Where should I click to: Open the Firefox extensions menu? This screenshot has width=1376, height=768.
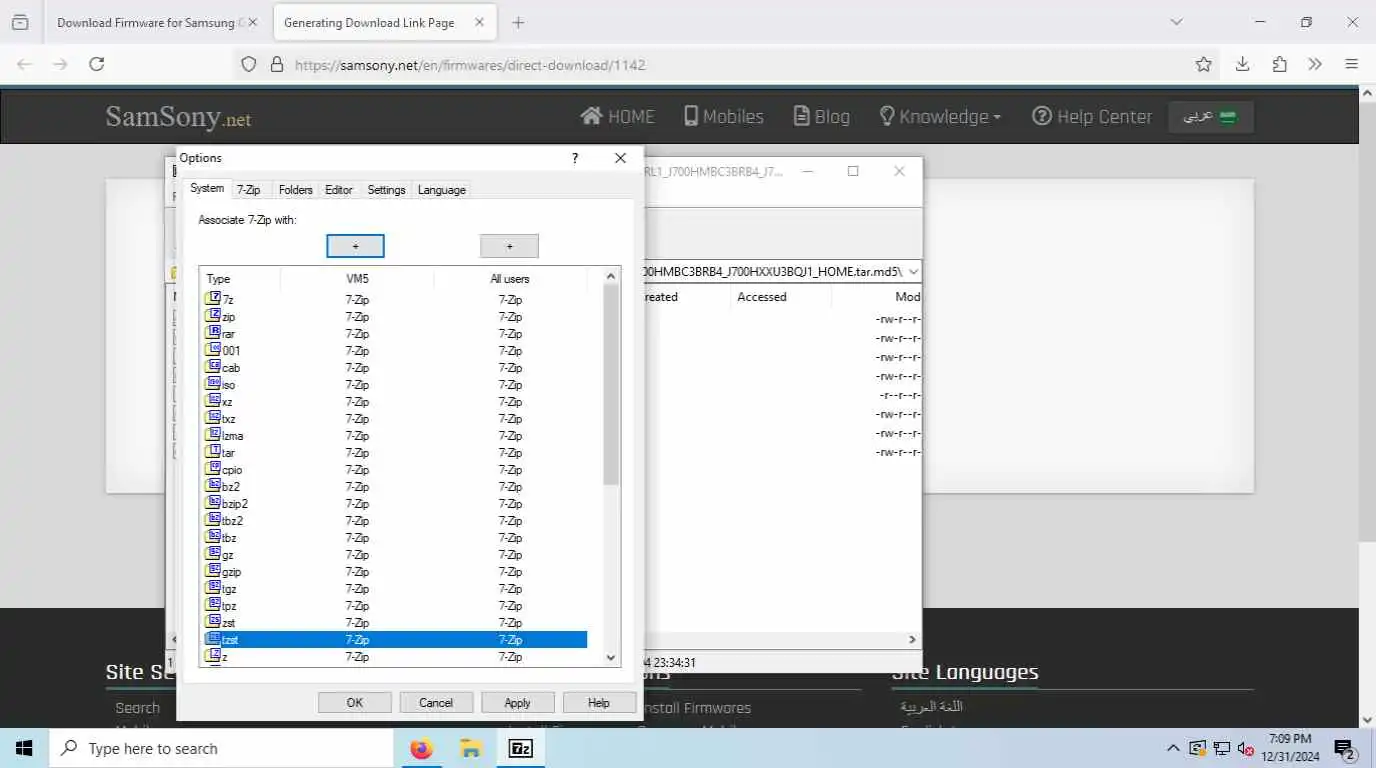point(1279,64)
